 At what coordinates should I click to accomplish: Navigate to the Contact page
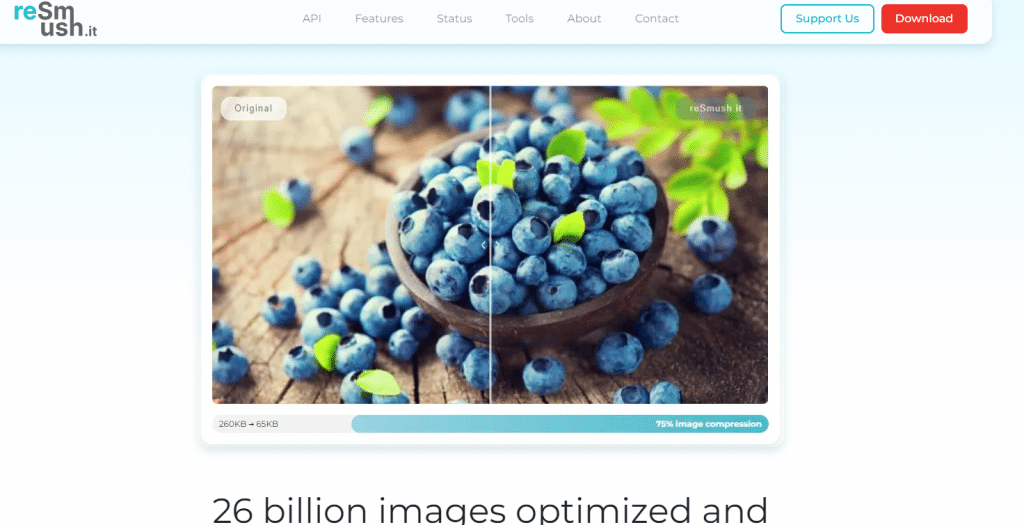[656, 19]
